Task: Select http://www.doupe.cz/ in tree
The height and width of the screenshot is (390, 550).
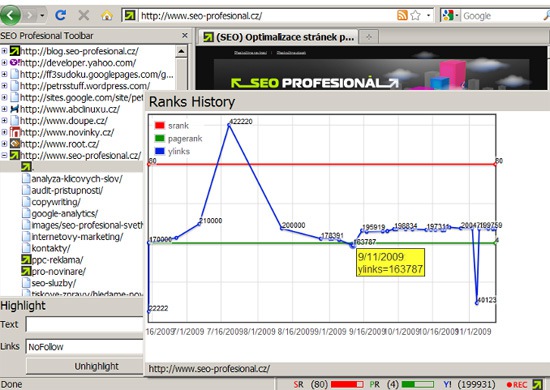Action: click(64, 121)
